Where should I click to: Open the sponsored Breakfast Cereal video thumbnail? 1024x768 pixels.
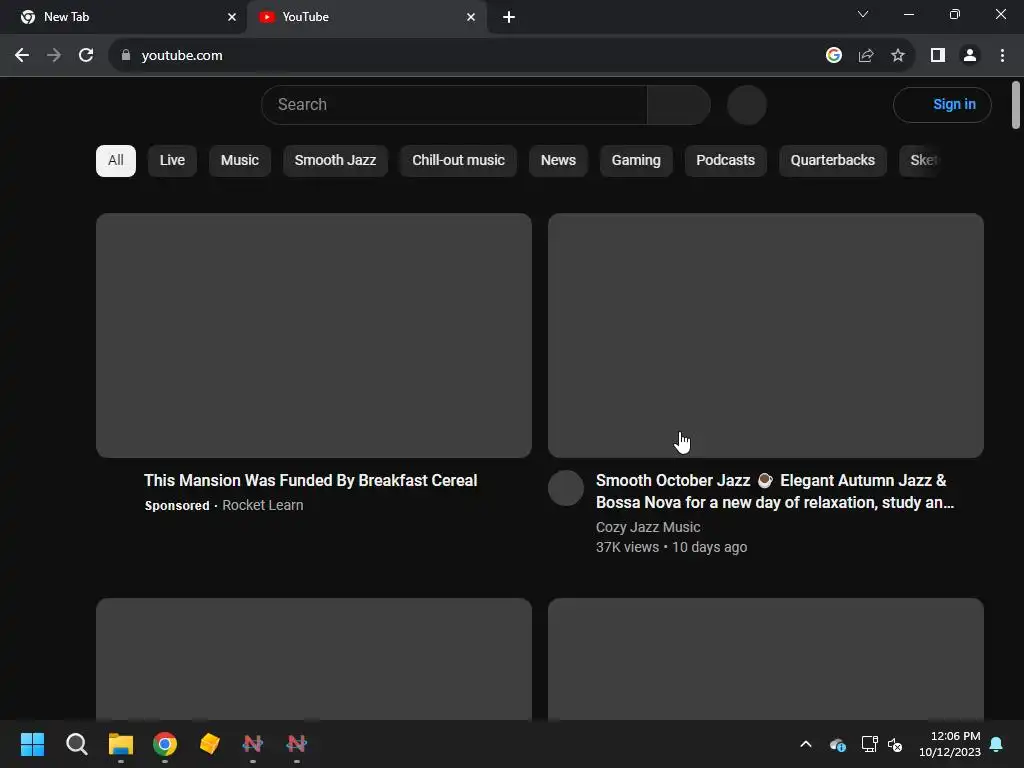coord(313,335)
